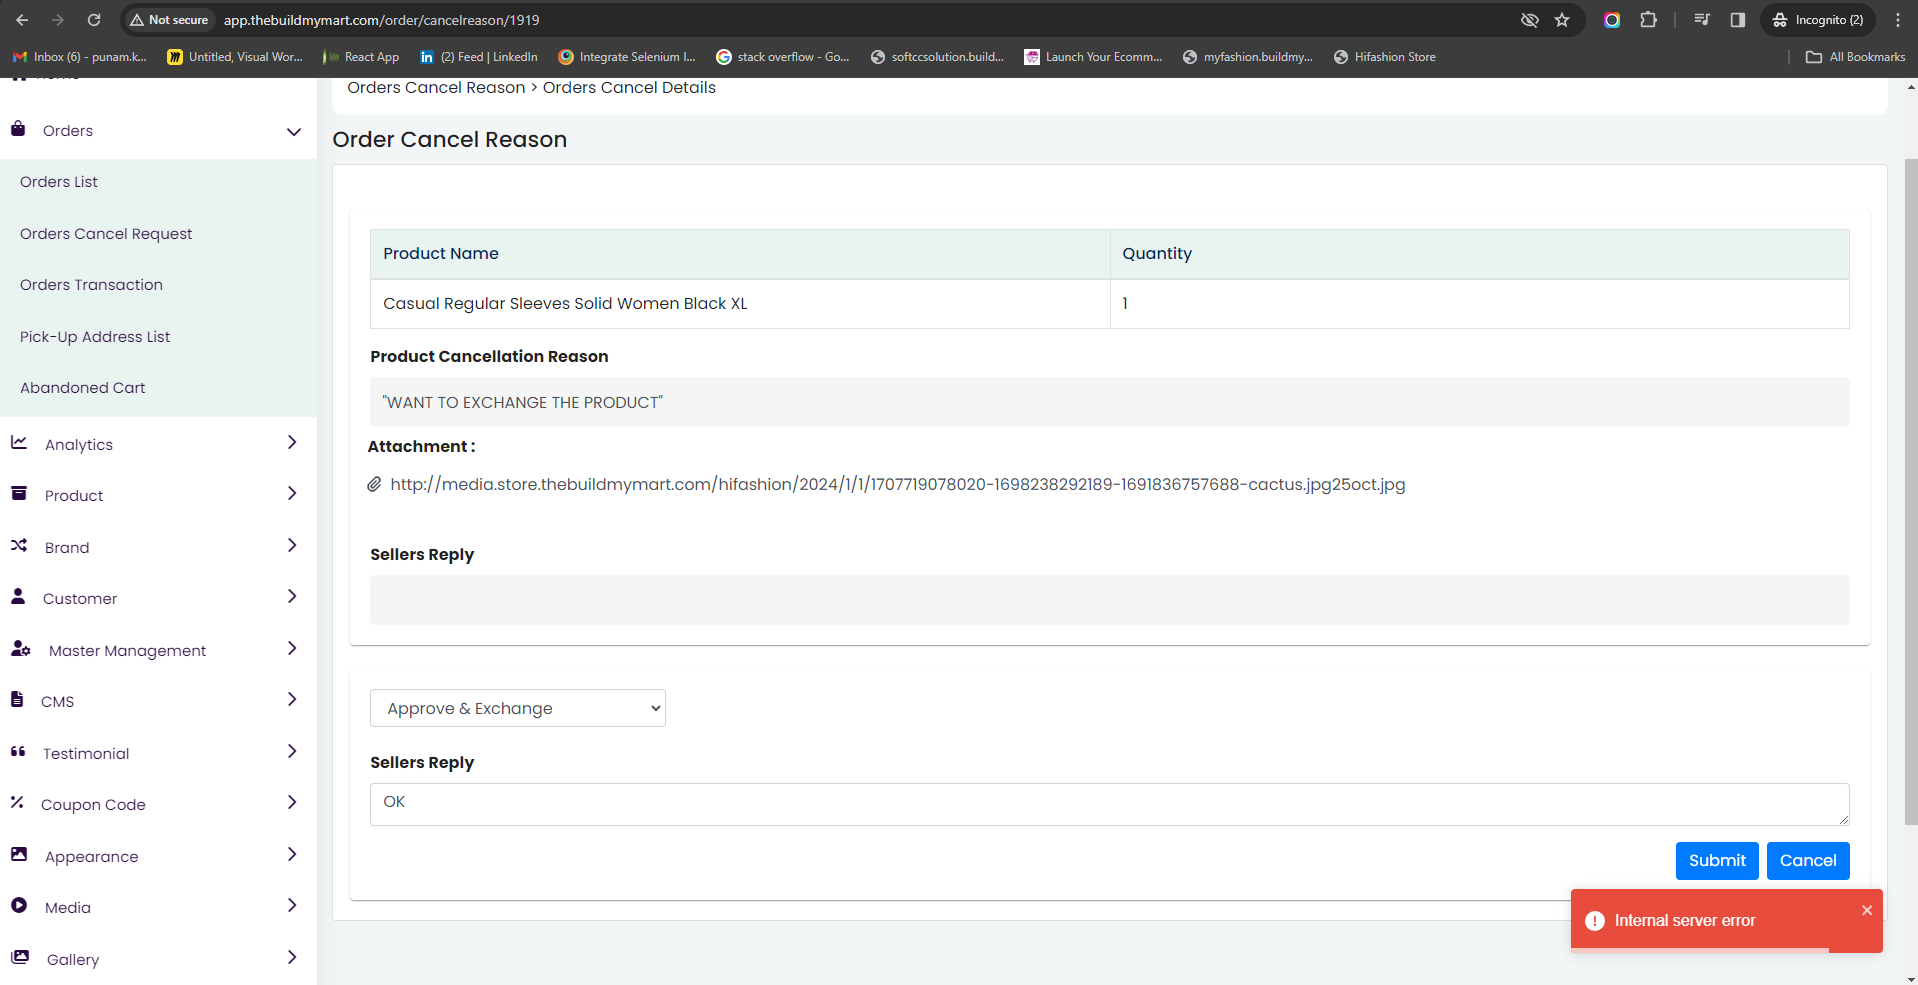Expand the Master Management chevron
Screen dimensions: 1918x985
(x=292, y=648)
